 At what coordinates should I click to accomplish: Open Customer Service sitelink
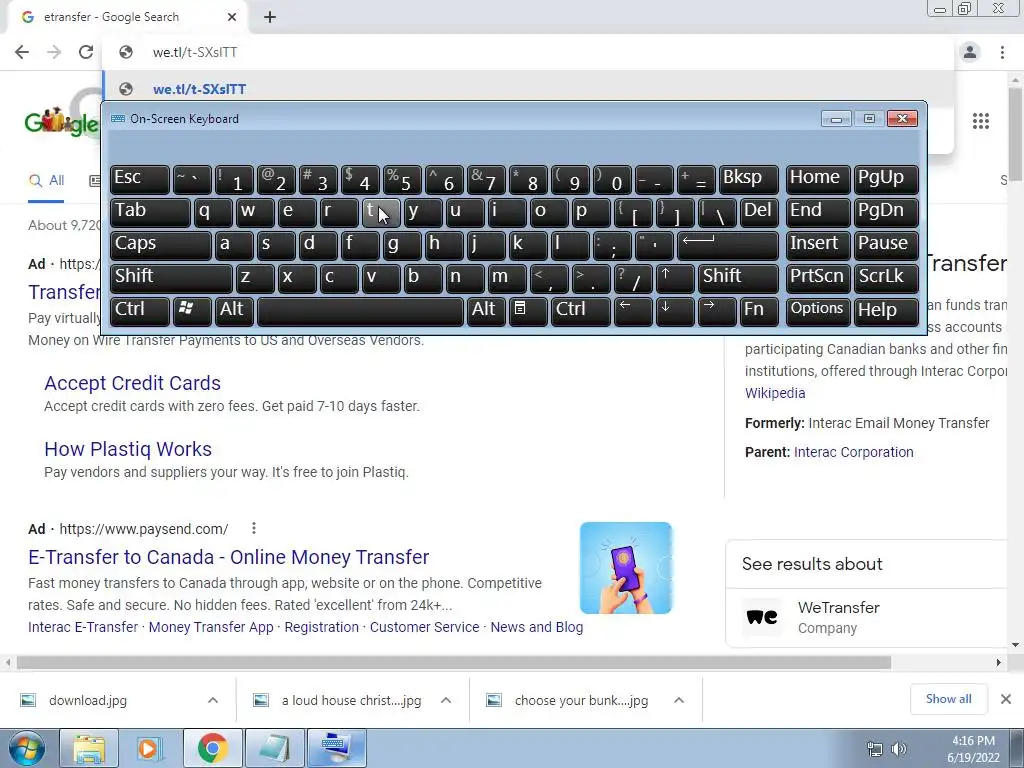(x=424, y=627)
